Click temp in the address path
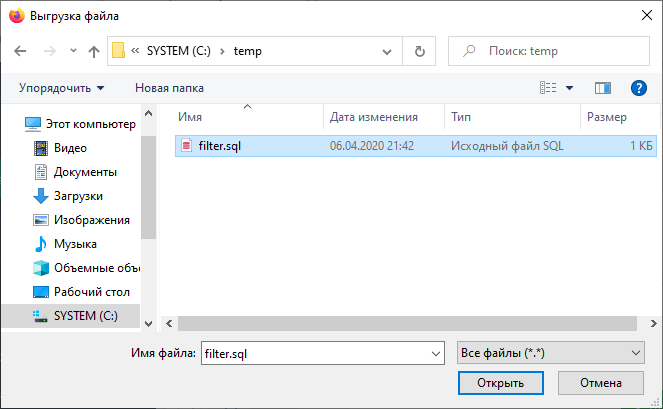The width and height of the screenshot is (663, 409). [x=247, y=51]
